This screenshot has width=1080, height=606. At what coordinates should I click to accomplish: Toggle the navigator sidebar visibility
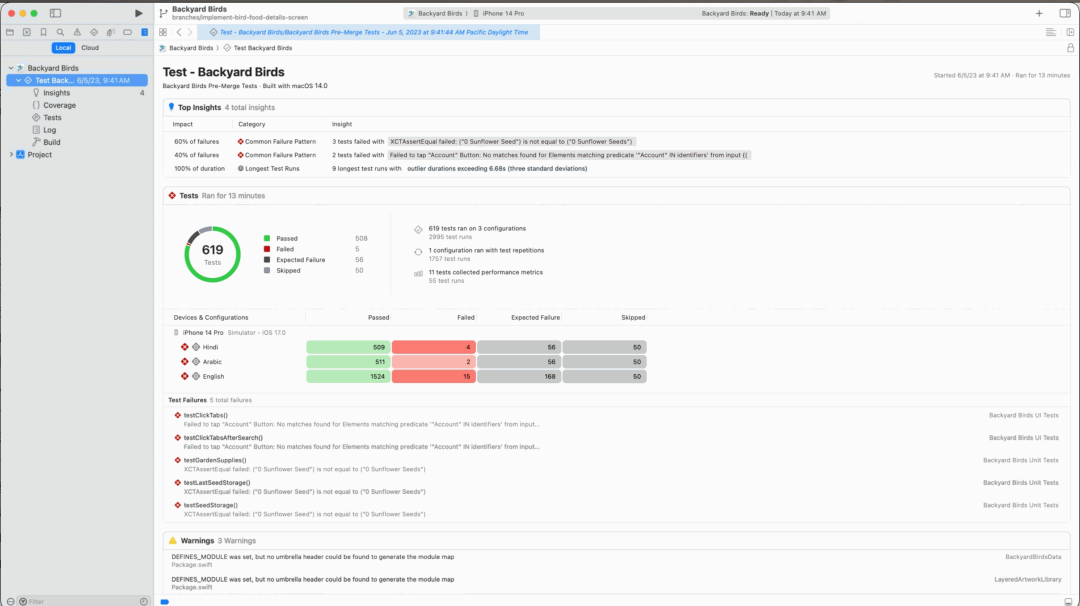click(56, 13)
